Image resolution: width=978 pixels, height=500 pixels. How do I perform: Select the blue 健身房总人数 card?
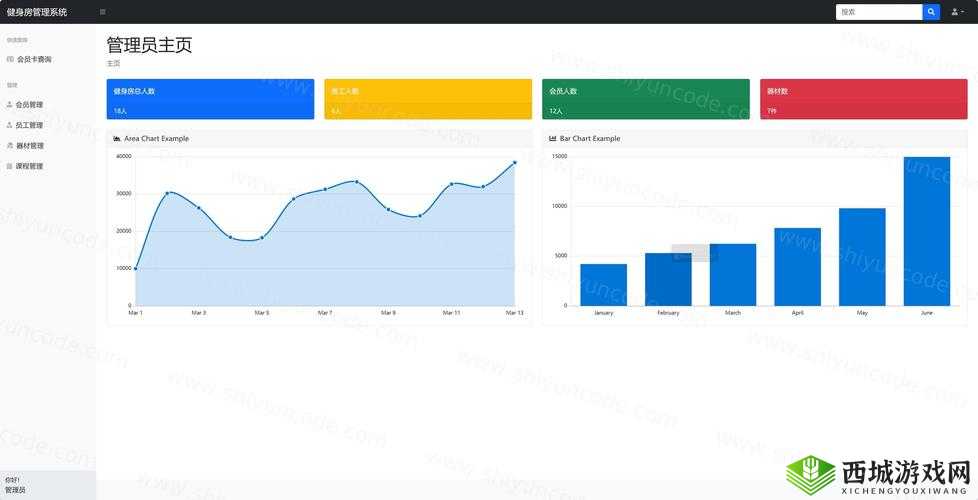click(210, 99)
